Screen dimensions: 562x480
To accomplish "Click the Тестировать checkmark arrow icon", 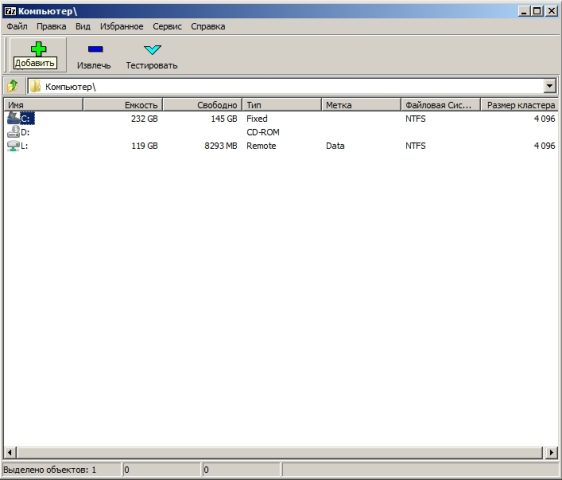I will click(152, 49).
